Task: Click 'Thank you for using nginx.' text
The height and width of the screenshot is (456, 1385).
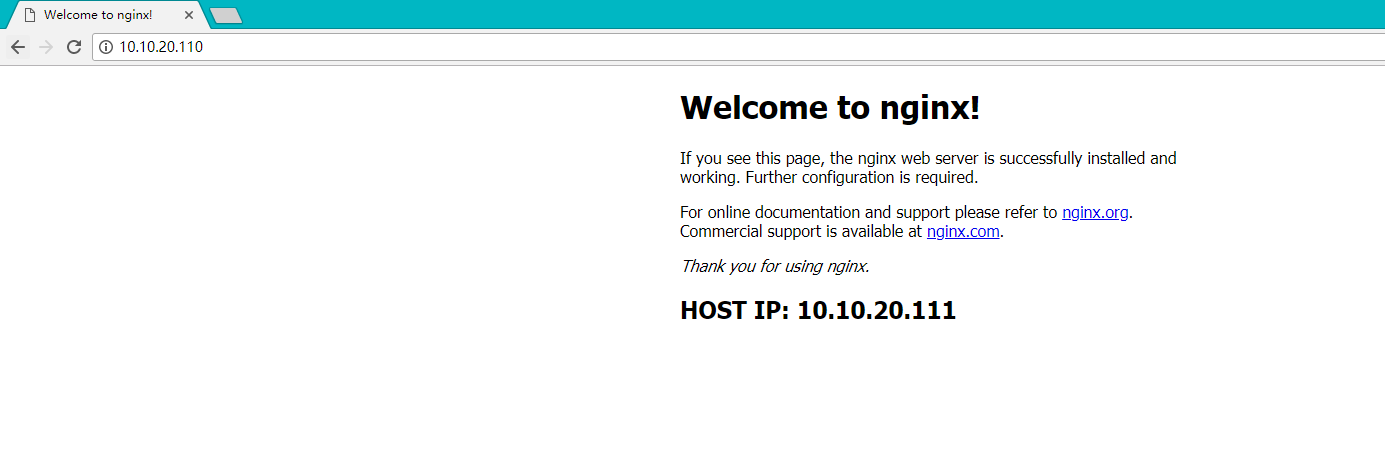Action: (x=775, y=266)
